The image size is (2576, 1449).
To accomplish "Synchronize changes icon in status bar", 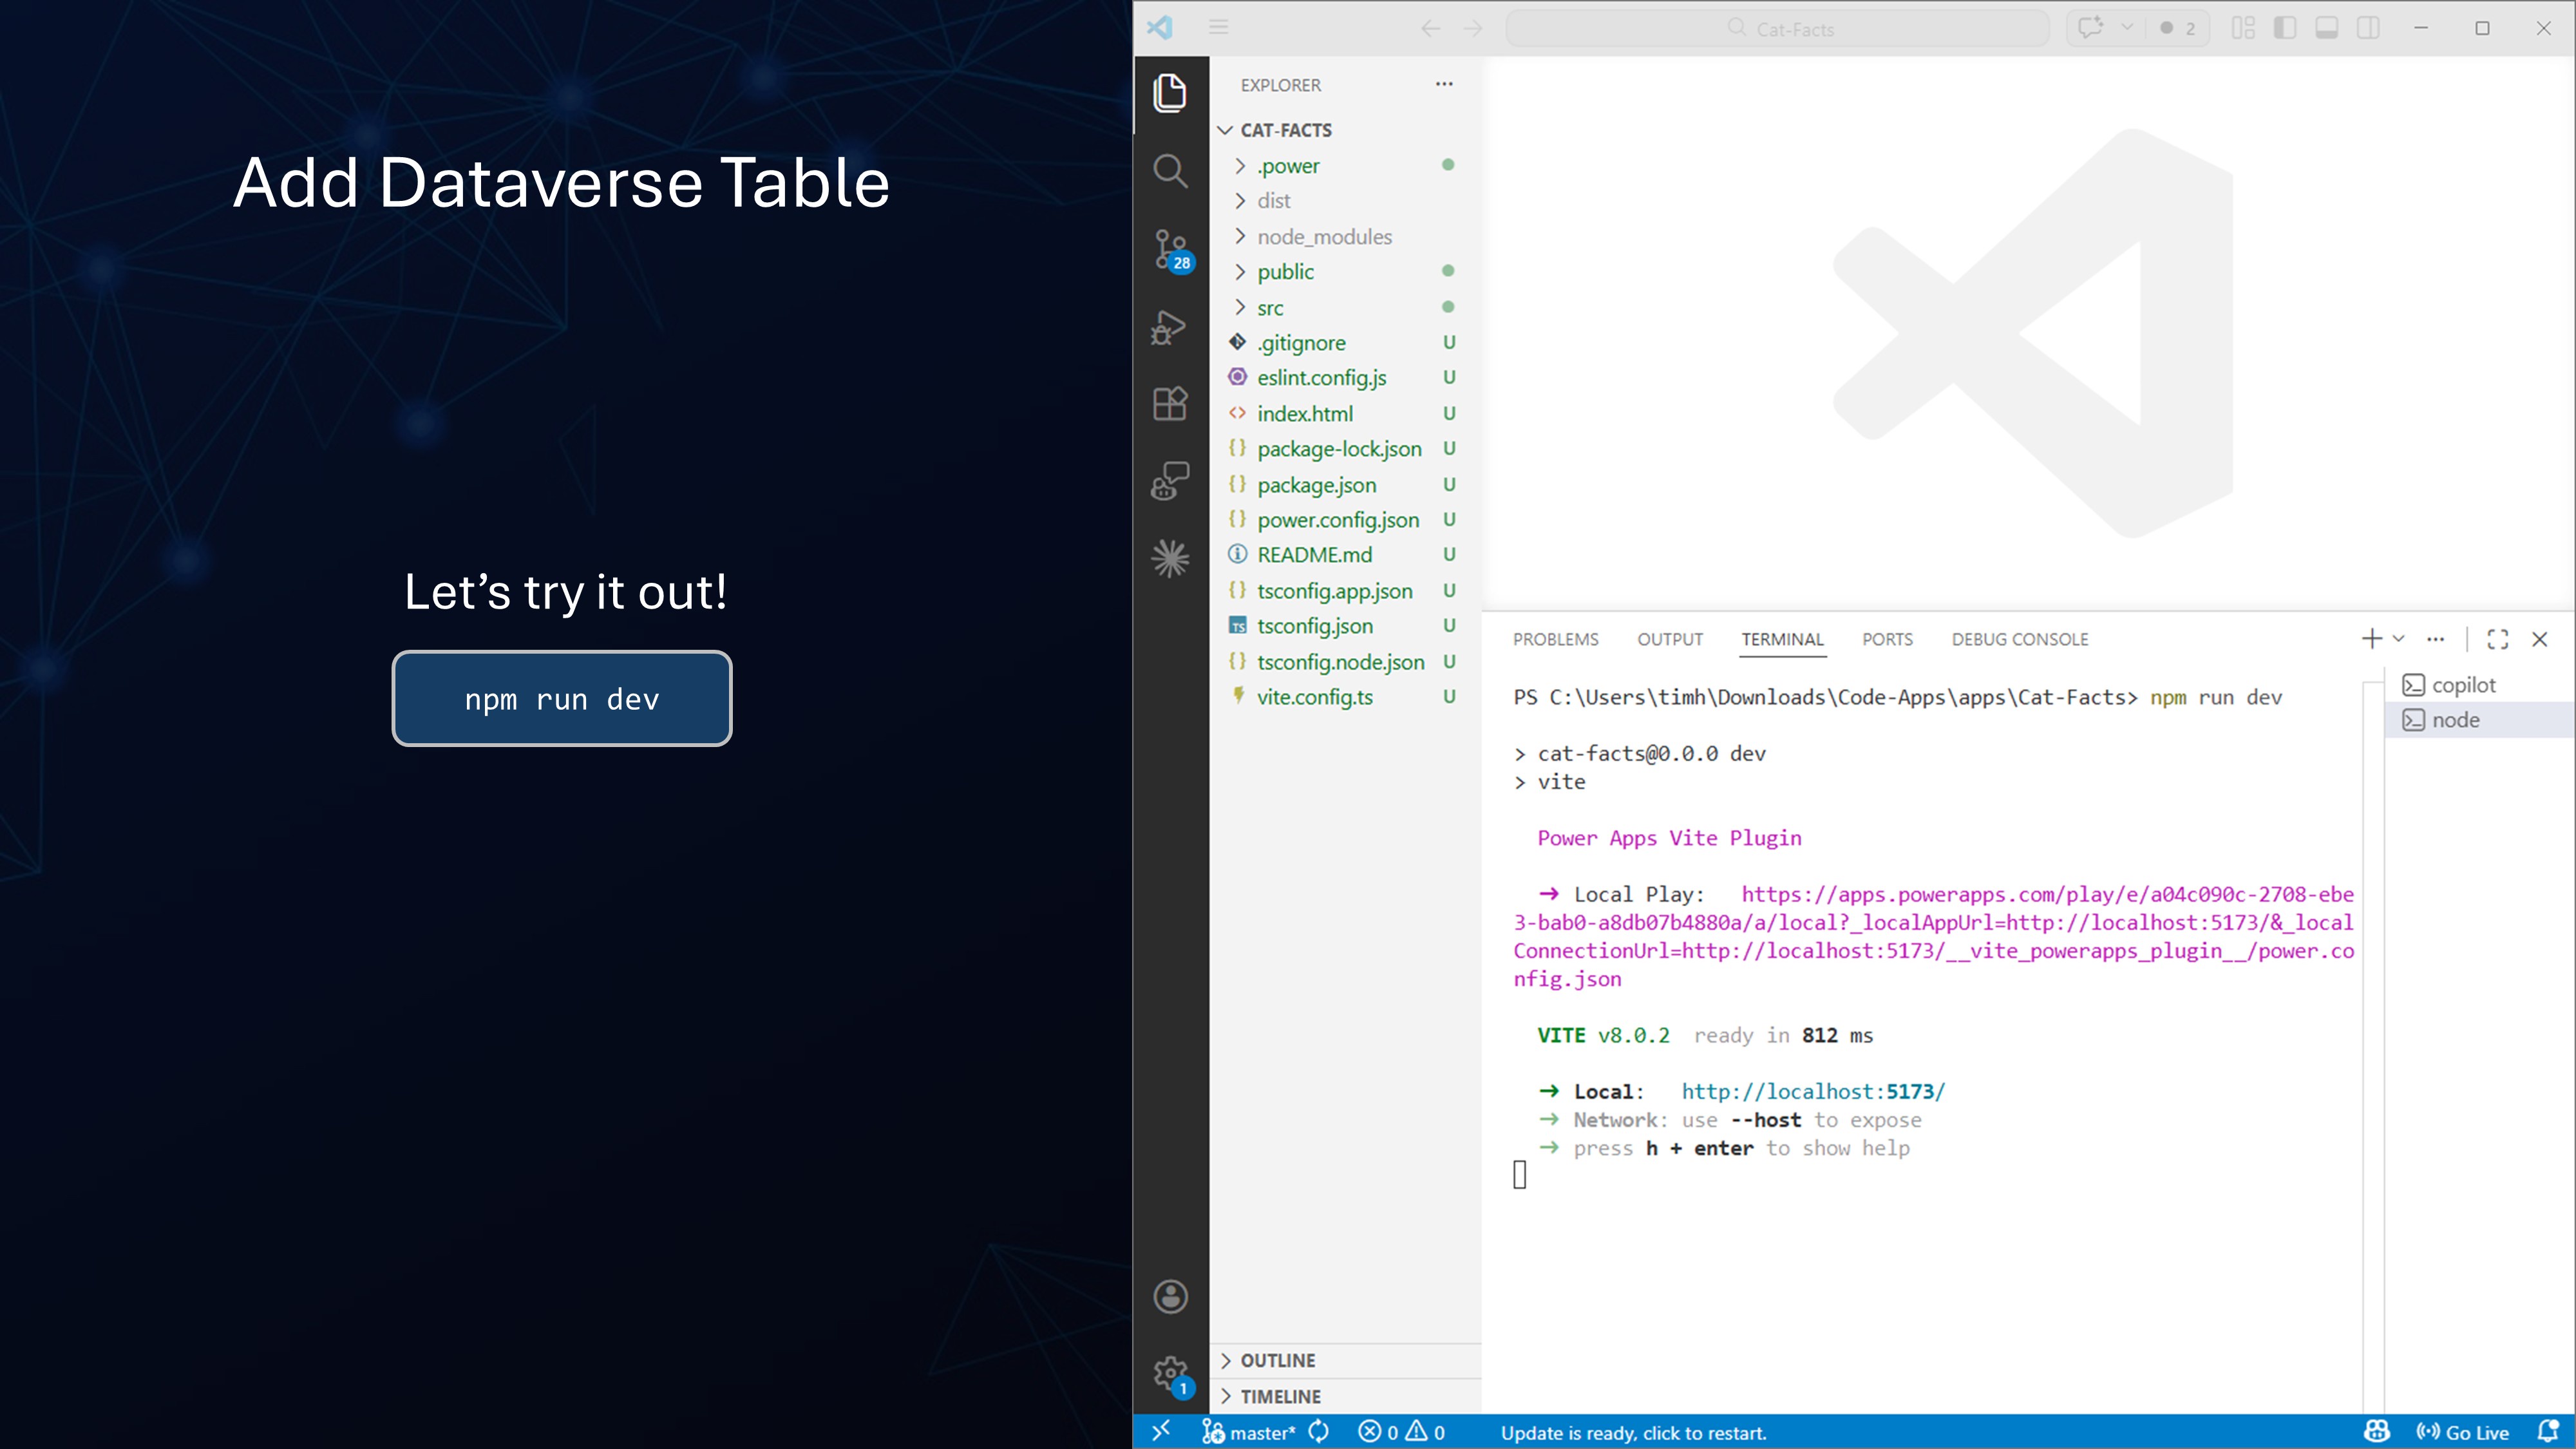I will click(1319, 1432).
